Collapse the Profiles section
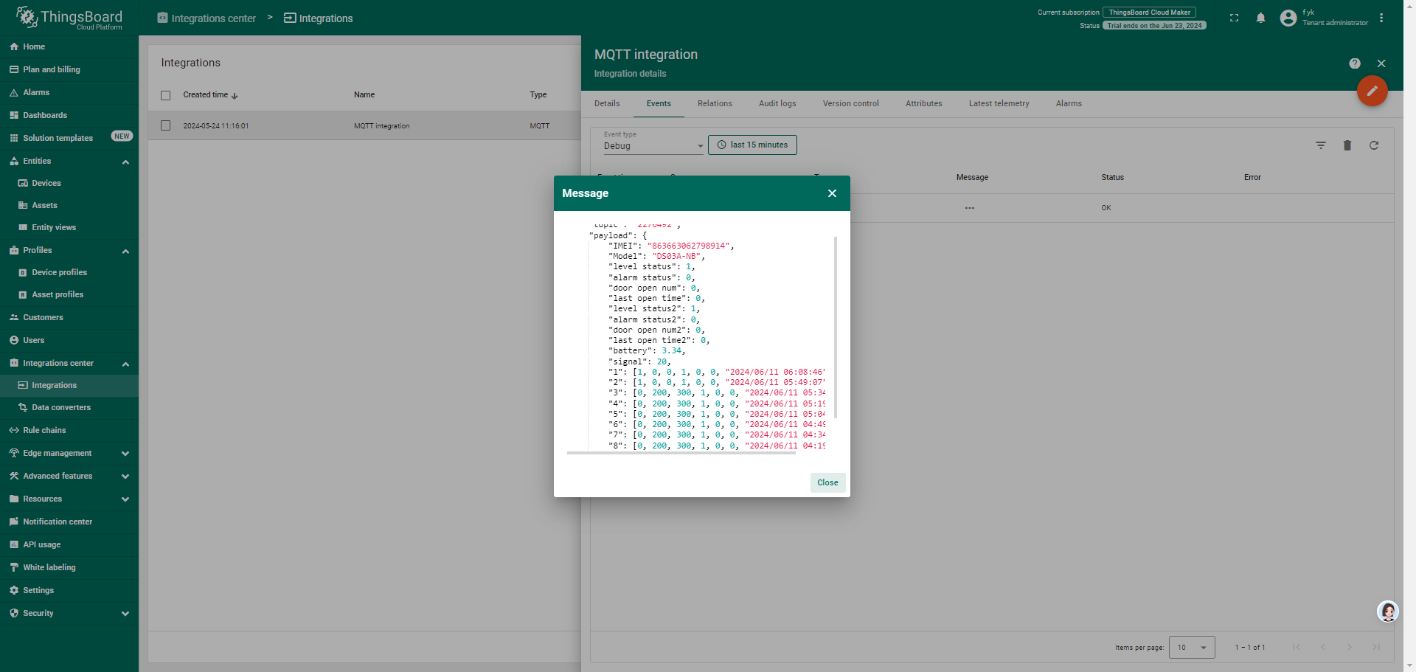Viewport: 1416px width, 672px height. pyautogui.click(x=125, y=250)
